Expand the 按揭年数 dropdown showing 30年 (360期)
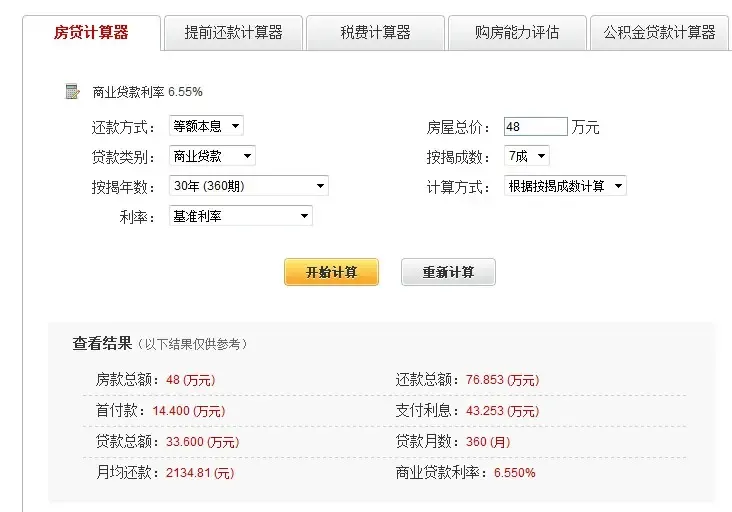732x512 pixels. pyautogui.click(x=248, y=186)
